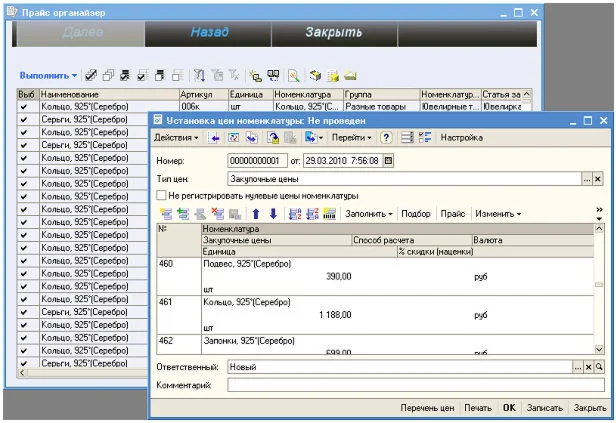The image size is (616, 423).
Task: Expand the Заполнить dropdown
Action: [x=369, y=214]
